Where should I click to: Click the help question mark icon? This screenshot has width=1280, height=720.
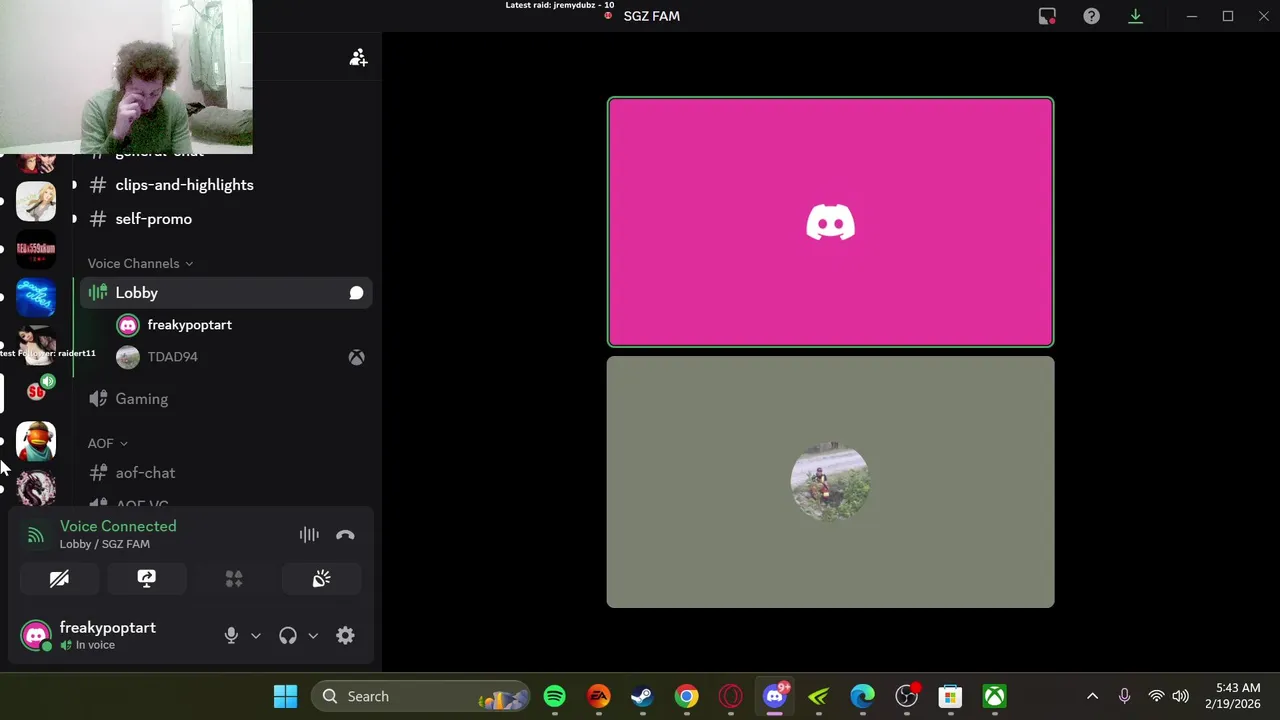1091,16
